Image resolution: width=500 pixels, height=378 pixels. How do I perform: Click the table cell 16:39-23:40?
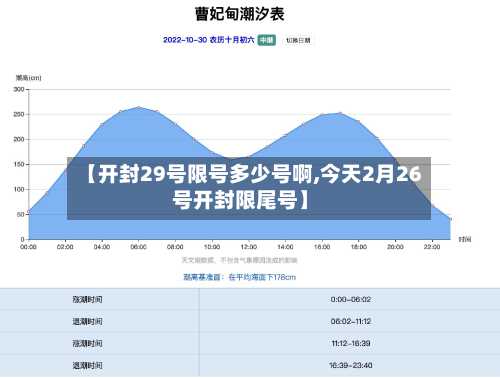(x=351, y=365)
